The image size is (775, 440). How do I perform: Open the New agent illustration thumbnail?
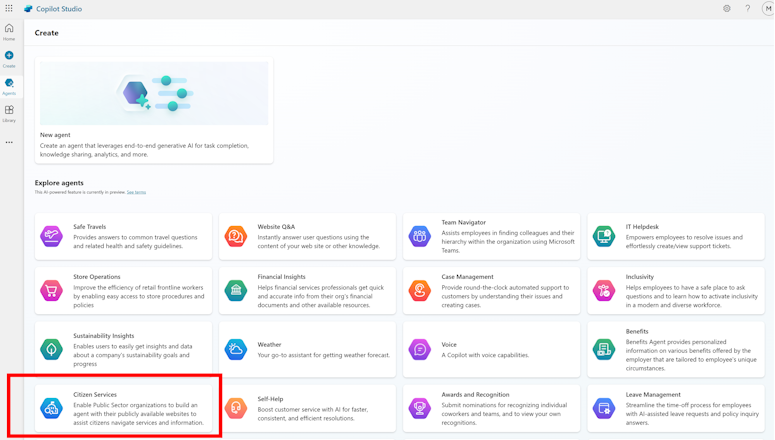154,93
